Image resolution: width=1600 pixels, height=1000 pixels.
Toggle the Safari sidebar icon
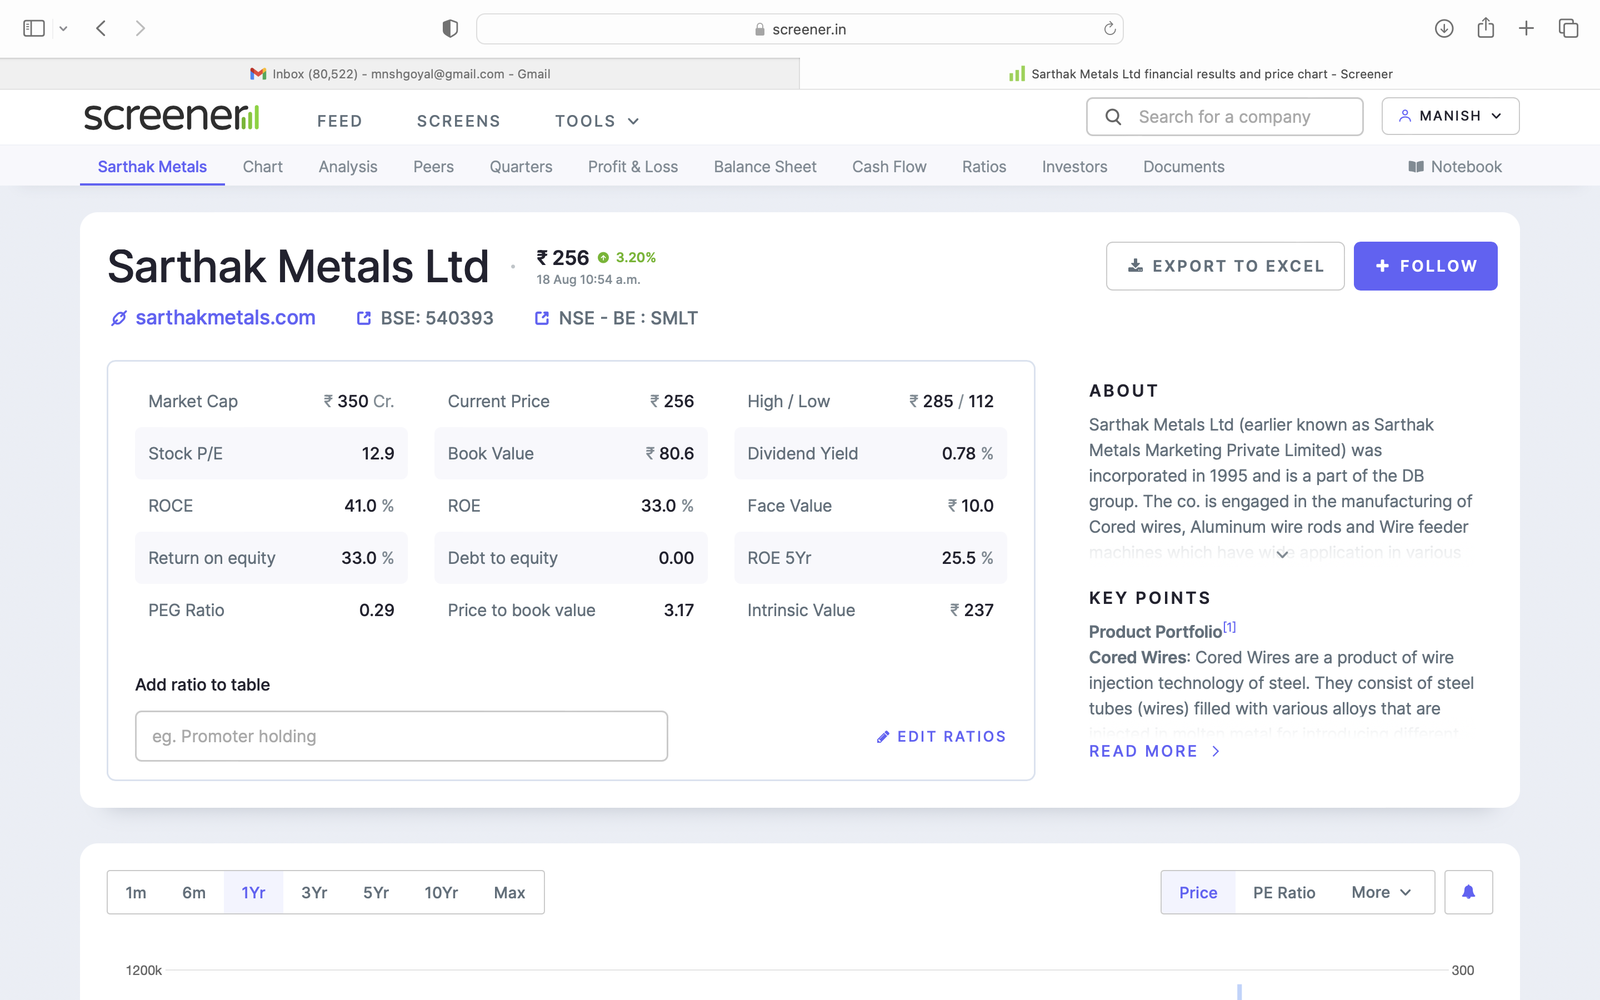[x=34, y=29]
